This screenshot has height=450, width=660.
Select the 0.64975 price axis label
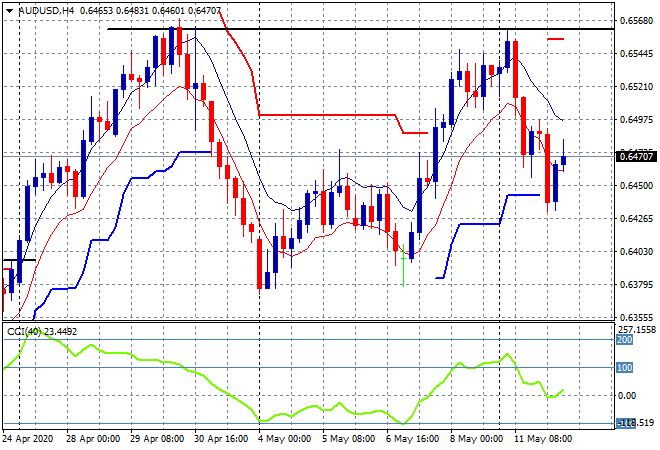coord(636,120)
